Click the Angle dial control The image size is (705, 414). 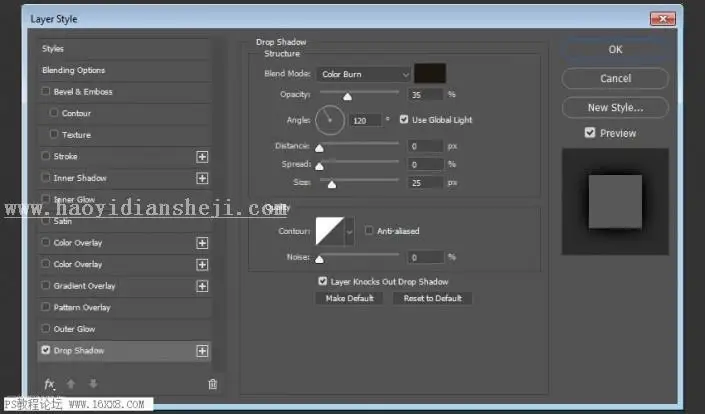click(x=330, y=120)
